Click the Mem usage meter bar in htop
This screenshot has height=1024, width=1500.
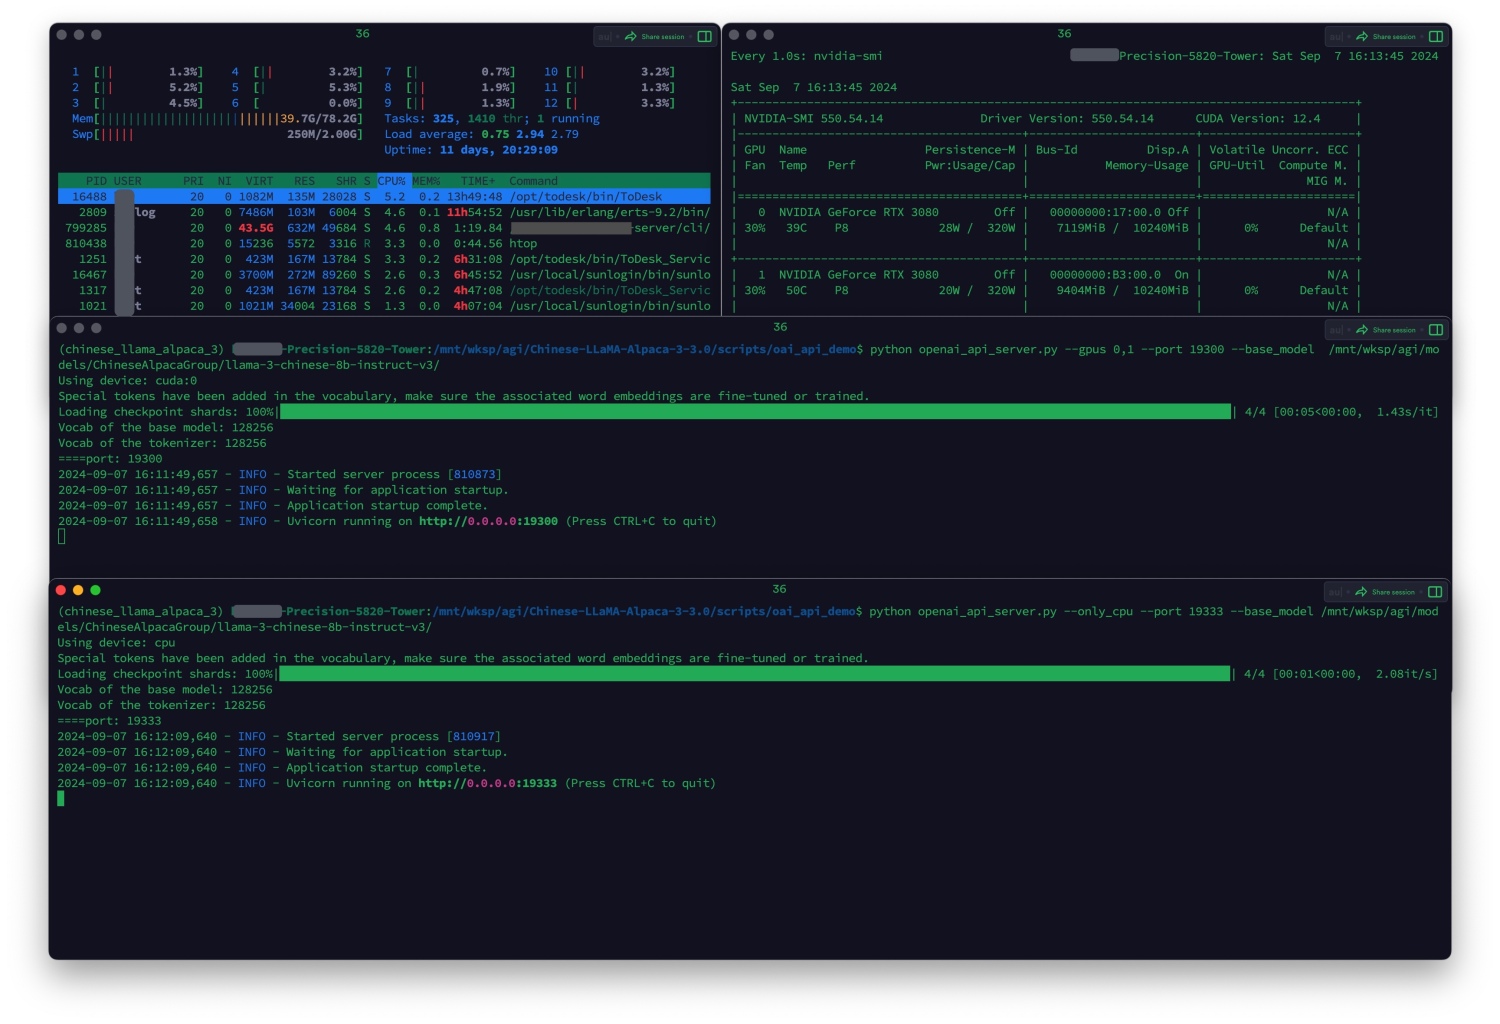(217, 119)
